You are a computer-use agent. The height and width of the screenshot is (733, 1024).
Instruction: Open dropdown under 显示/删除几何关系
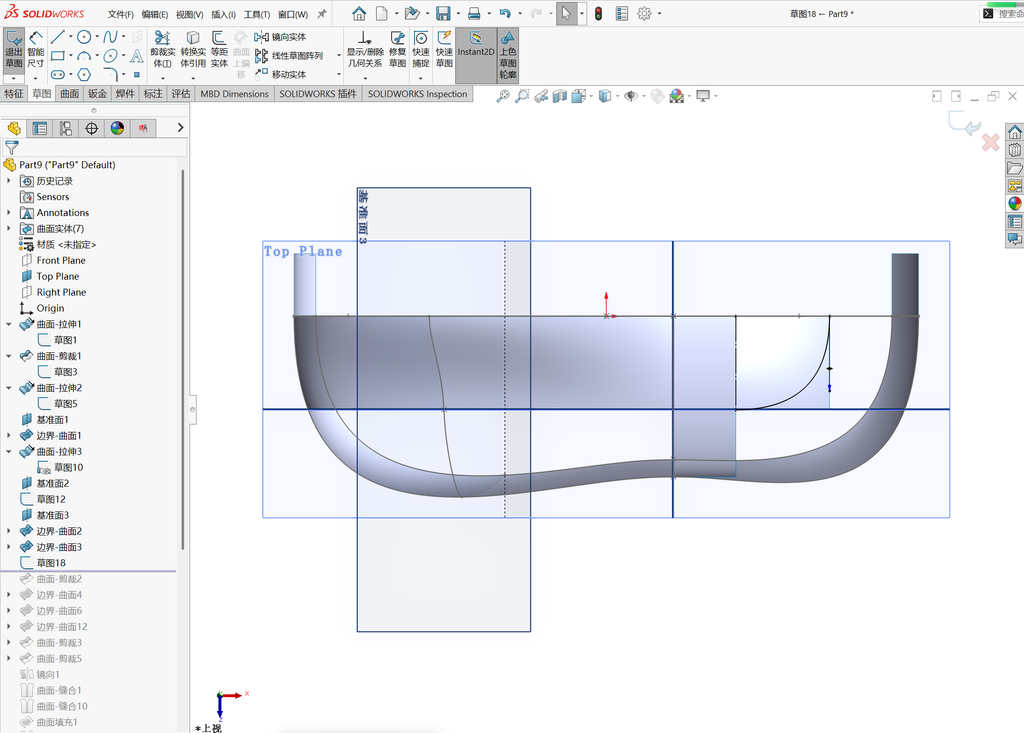365,78
